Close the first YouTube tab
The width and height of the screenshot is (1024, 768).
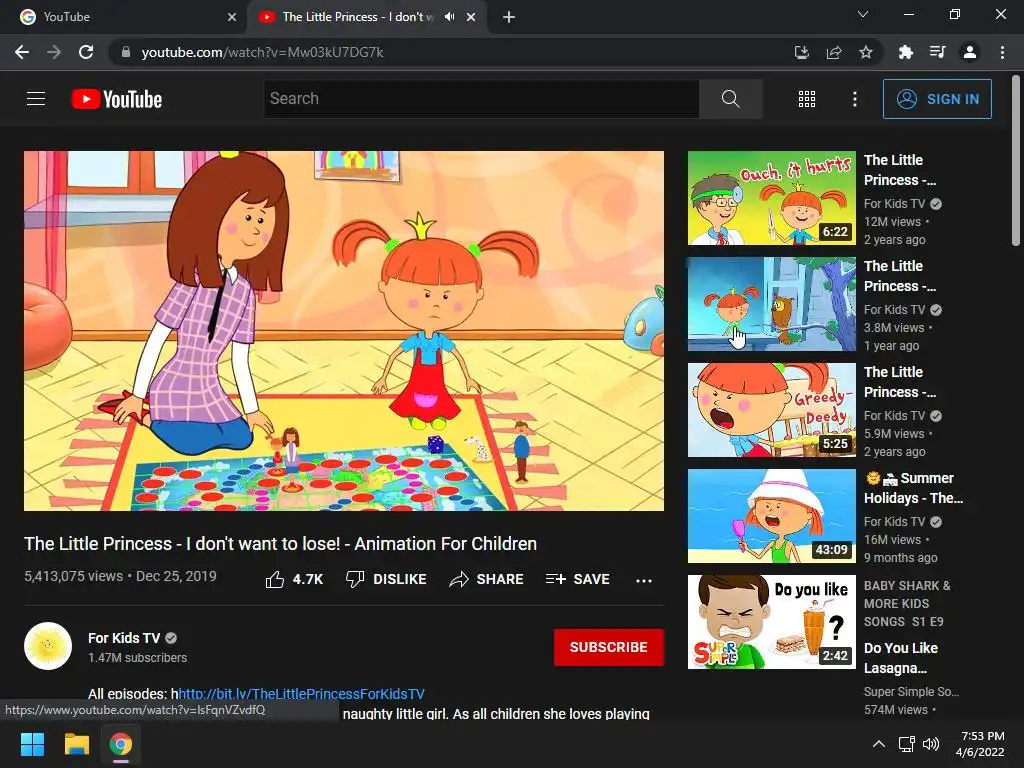click(232, 17)
